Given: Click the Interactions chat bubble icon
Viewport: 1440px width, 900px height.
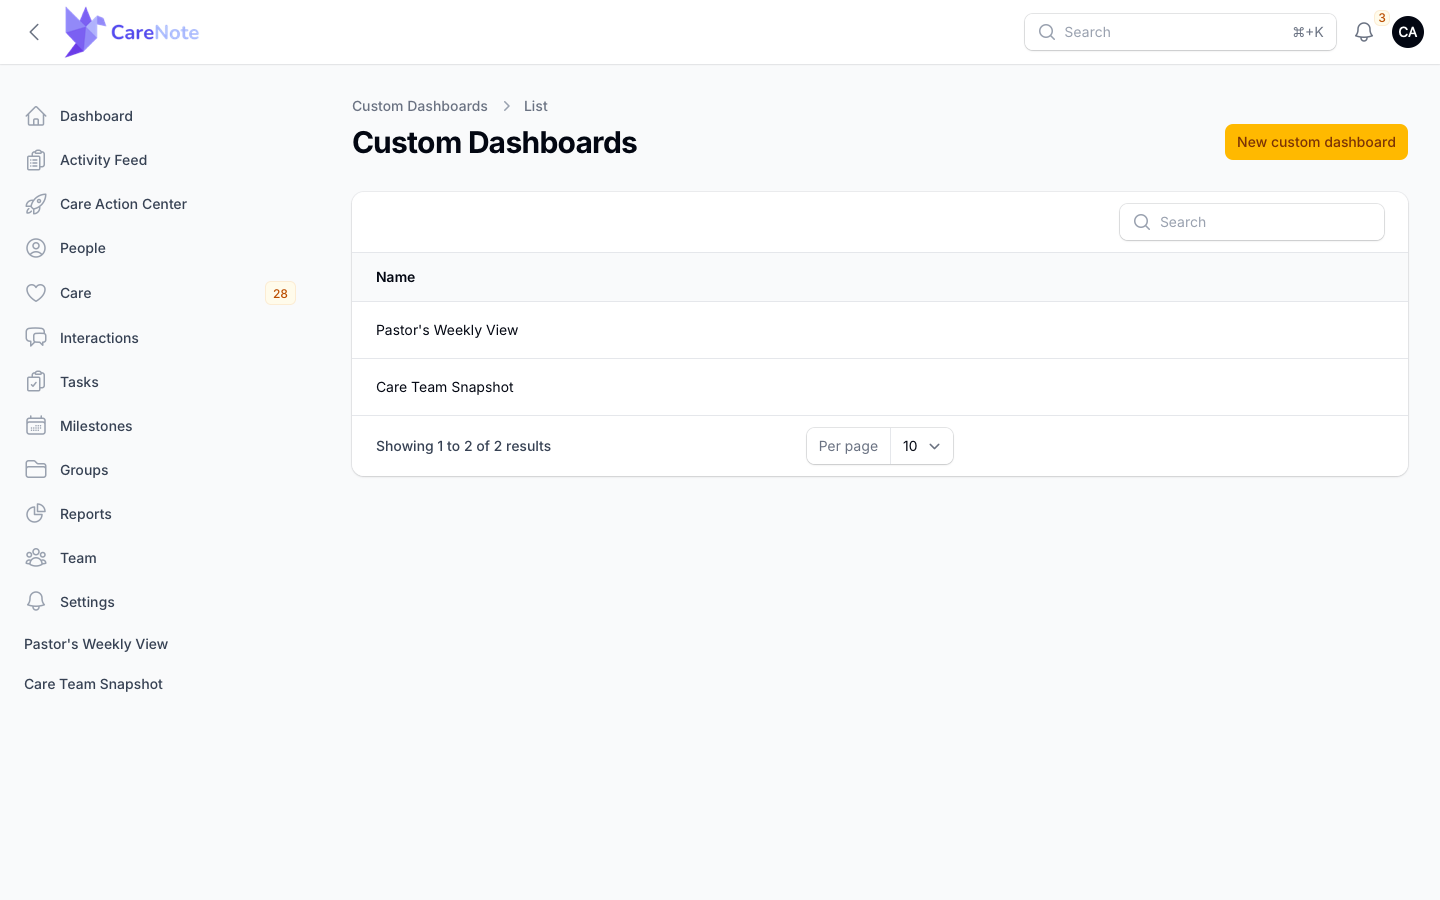Looking at the screenshot, I should pyautogui.click(x=36, y=338).
